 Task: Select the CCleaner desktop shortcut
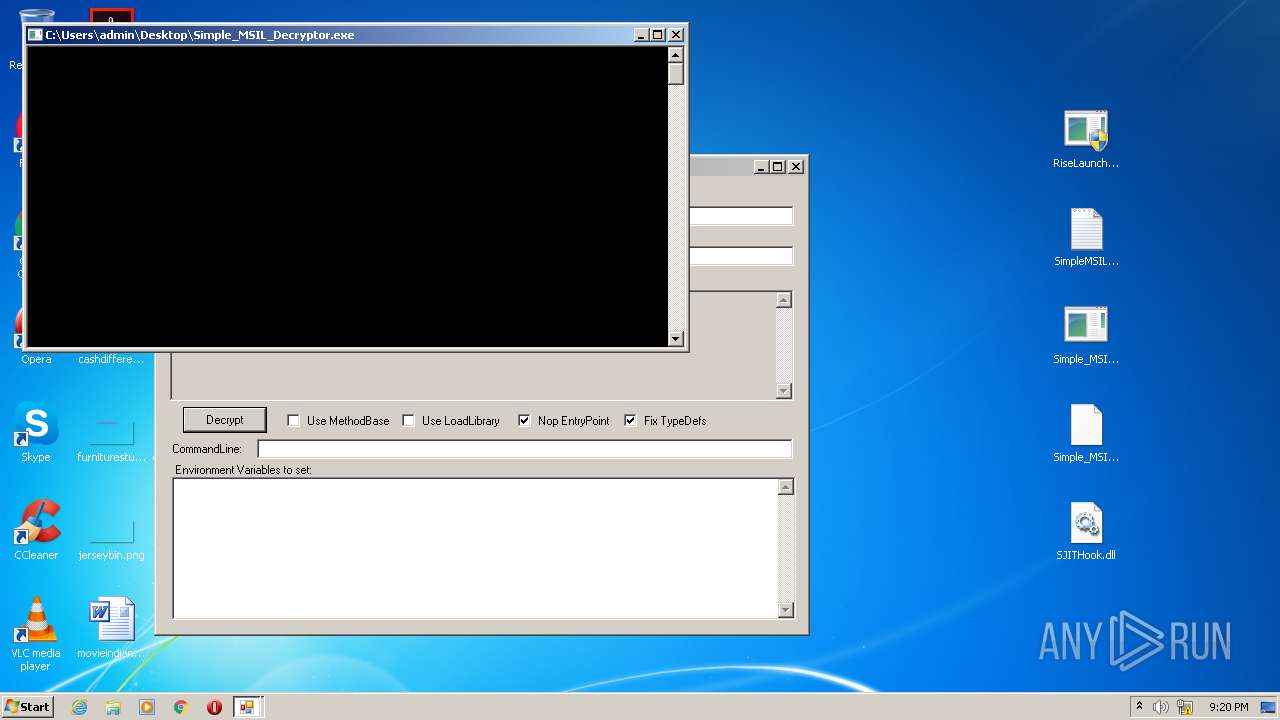36,532
